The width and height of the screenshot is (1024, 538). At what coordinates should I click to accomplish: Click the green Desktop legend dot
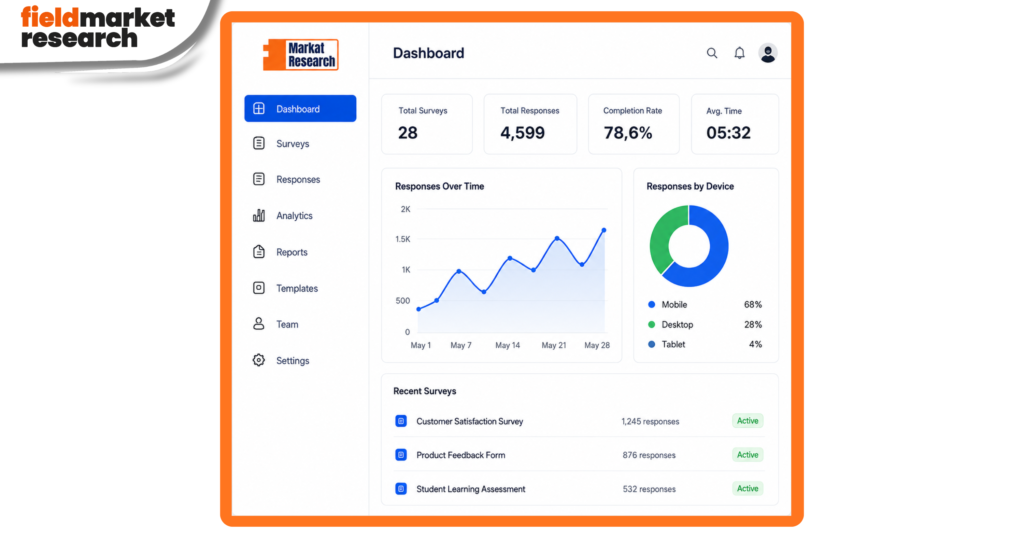pos(651,324)
